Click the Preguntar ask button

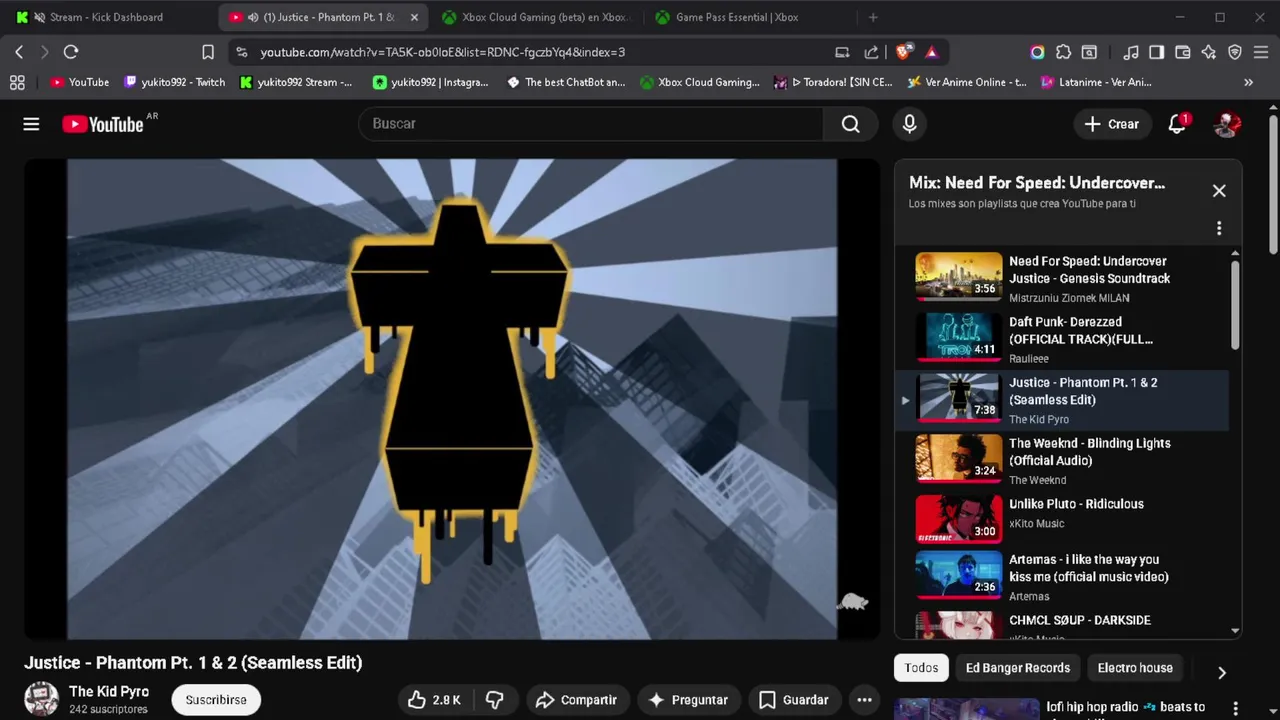688,700
